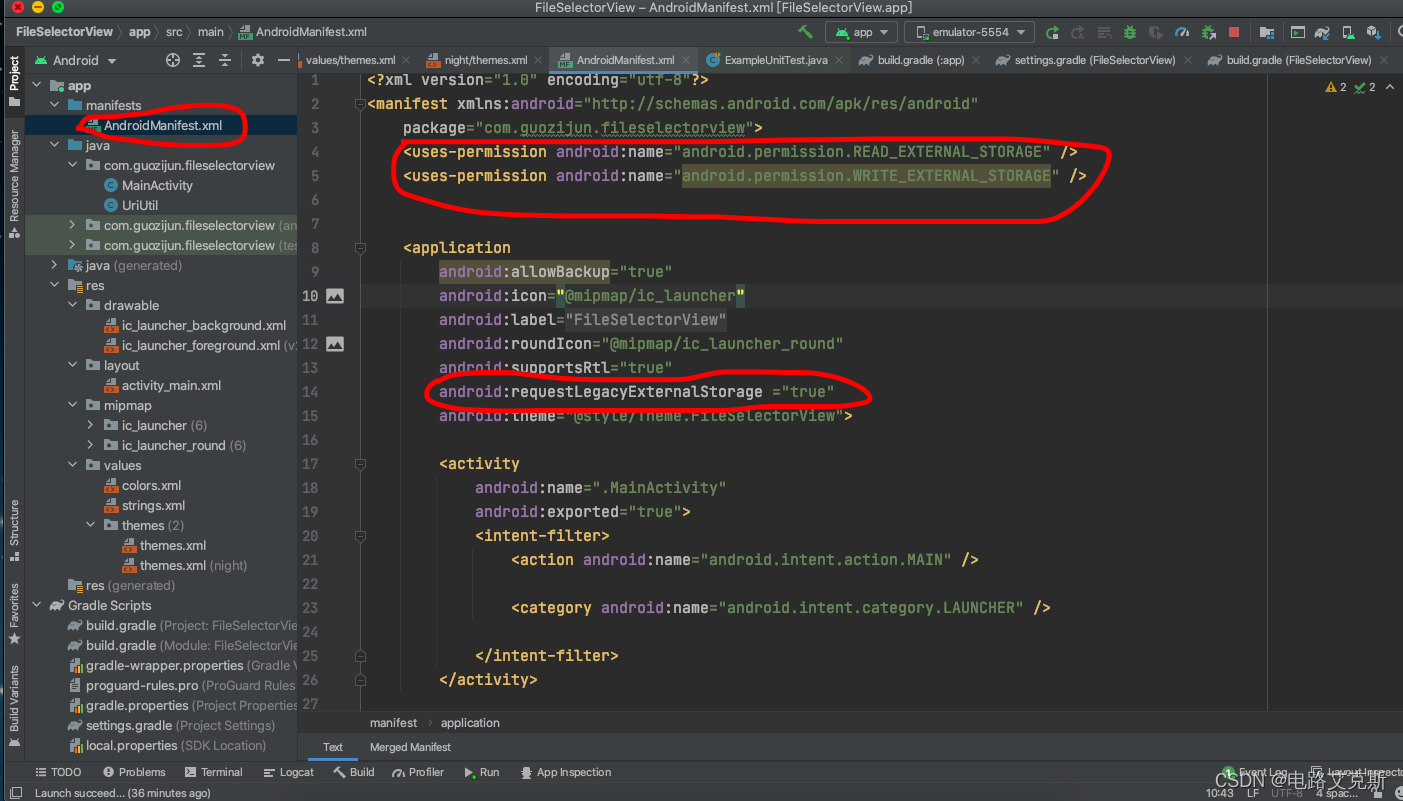Collapse the drawable folder
This screenshot has width=1403, height=801.
pos(73,305)
